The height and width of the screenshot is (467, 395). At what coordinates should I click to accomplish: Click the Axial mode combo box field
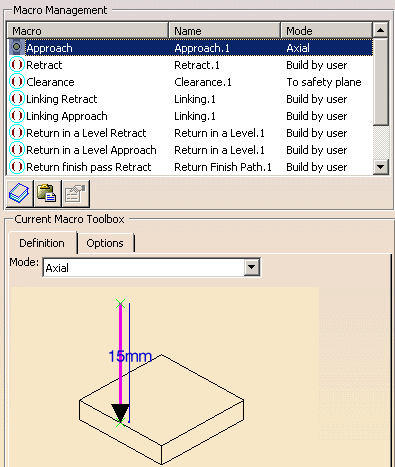[x=152, y=267]
